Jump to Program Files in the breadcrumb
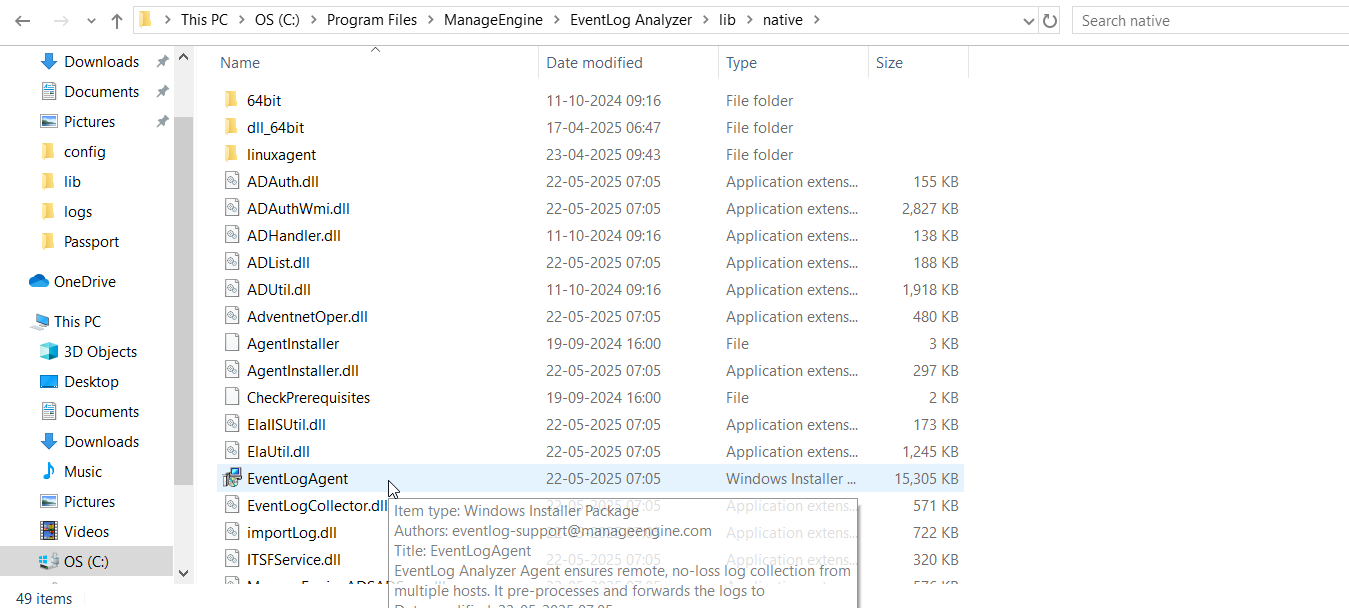Viewport: 1349px width, 608px height. 371,20
